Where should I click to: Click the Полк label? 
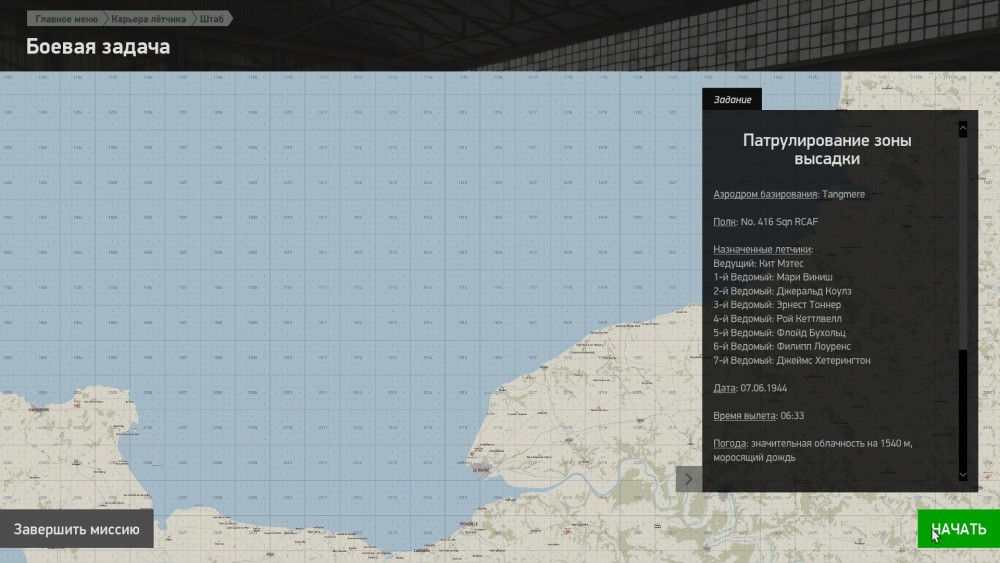[724, 221]
